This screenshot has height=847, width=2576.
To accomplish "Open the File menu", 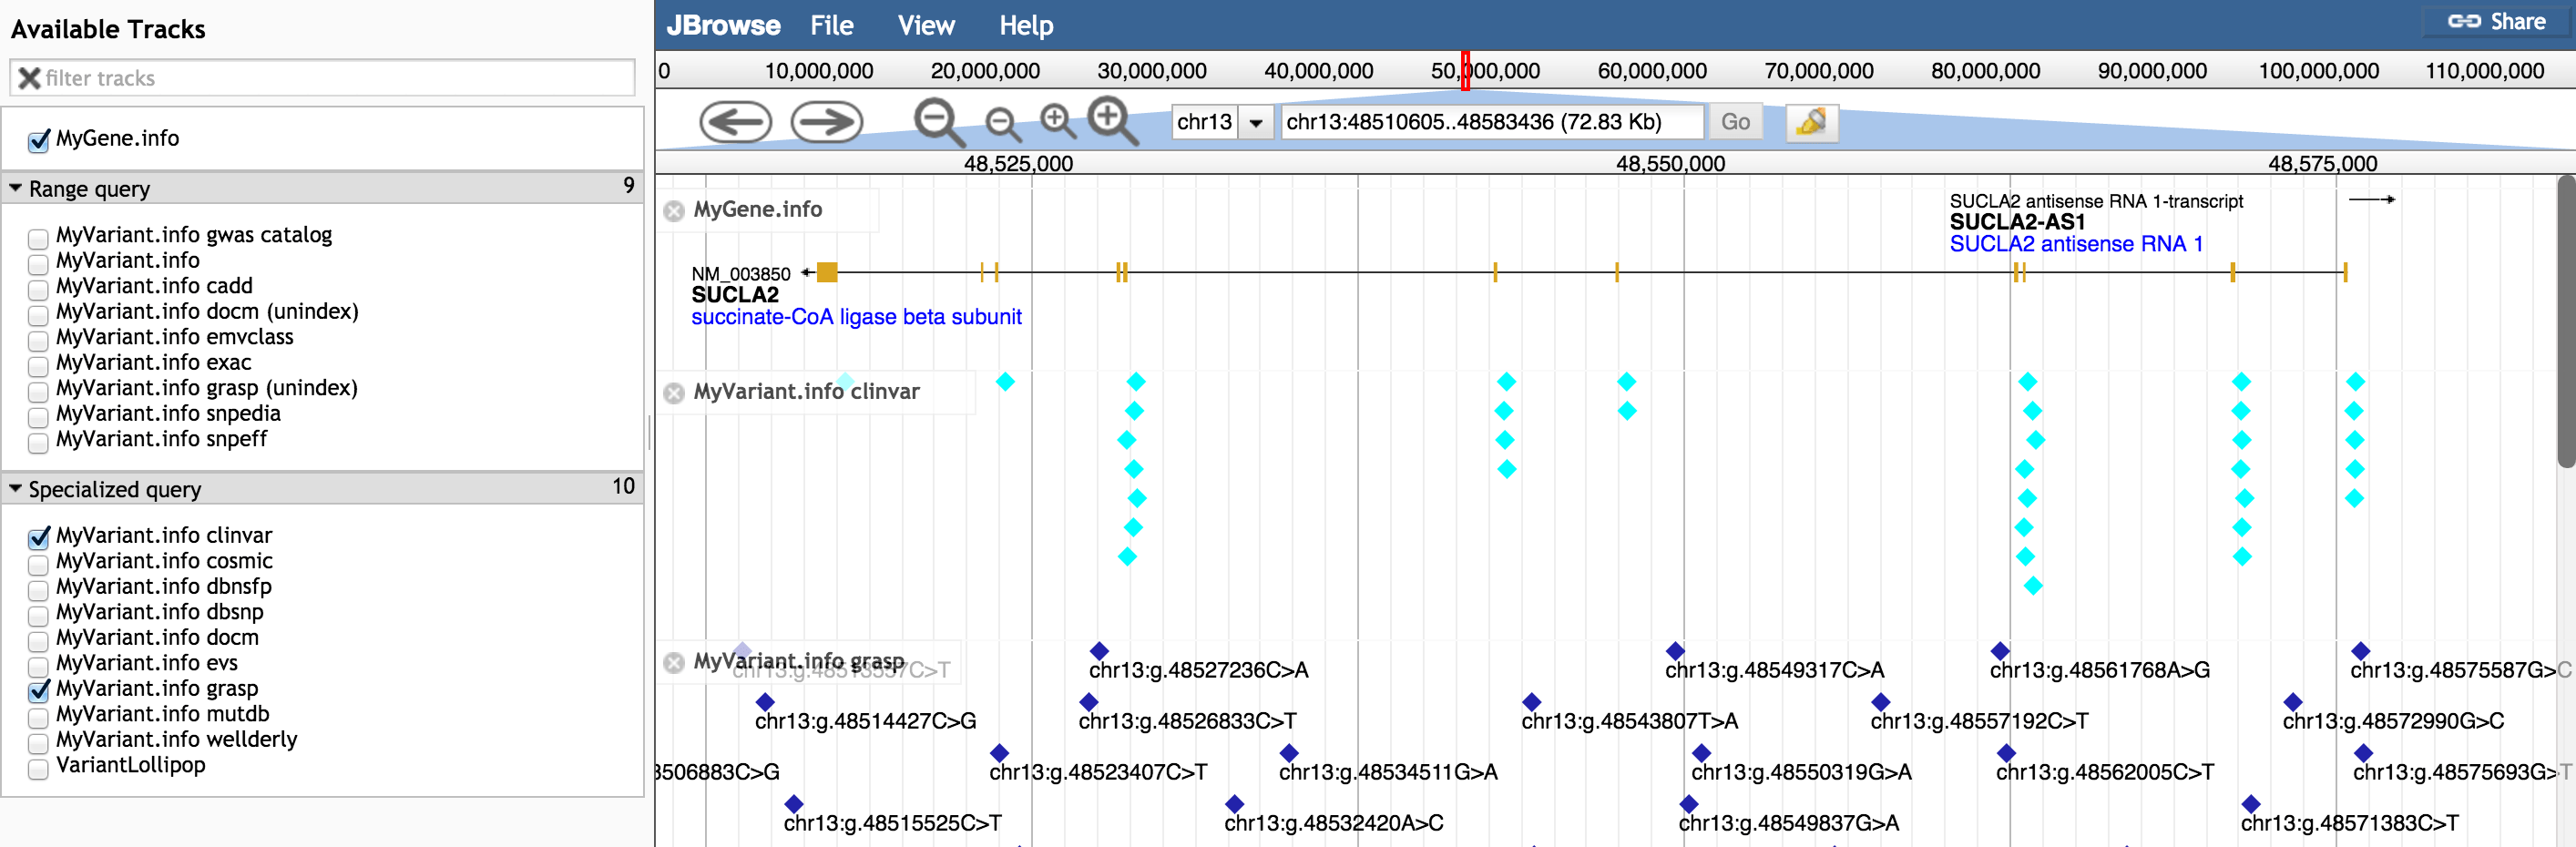I will click(832, 25).
